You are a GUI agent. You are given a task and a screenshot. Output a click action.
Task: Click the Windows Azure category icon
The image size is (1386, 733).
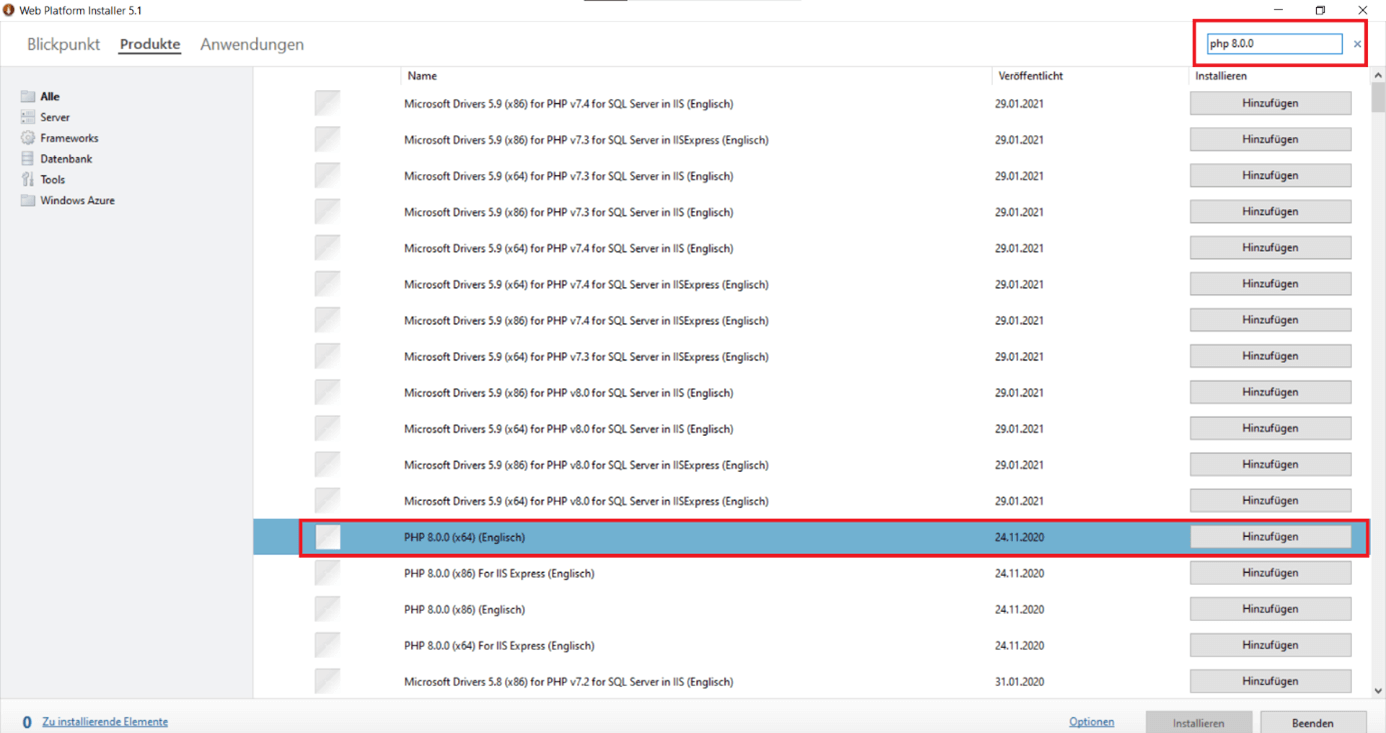tap(28, 200)
